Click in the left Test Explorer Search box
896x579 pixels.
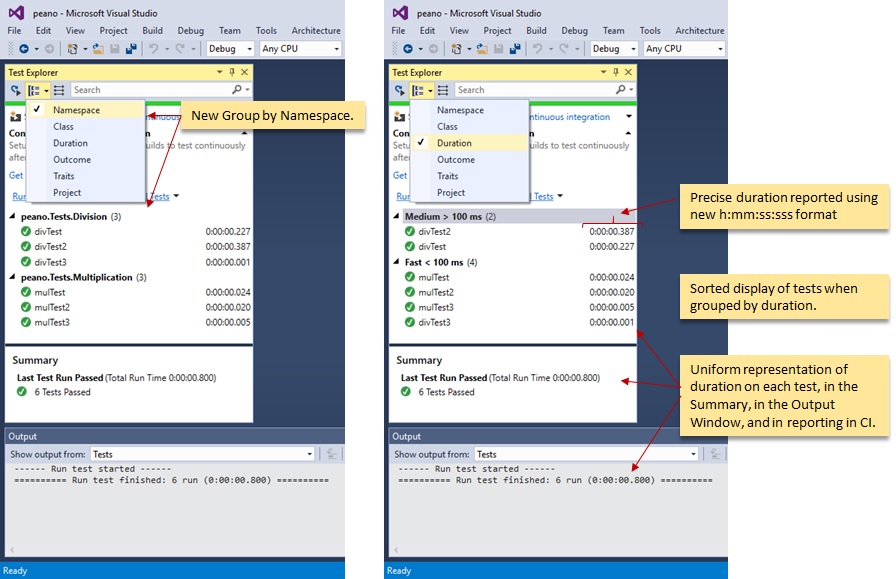151,90
